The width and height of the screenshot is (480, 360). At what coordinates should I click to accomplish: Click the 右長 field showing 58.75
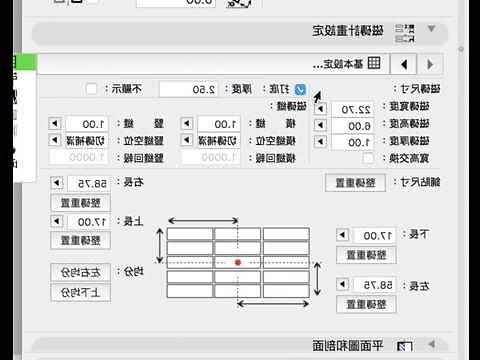[x=89, y=184]
